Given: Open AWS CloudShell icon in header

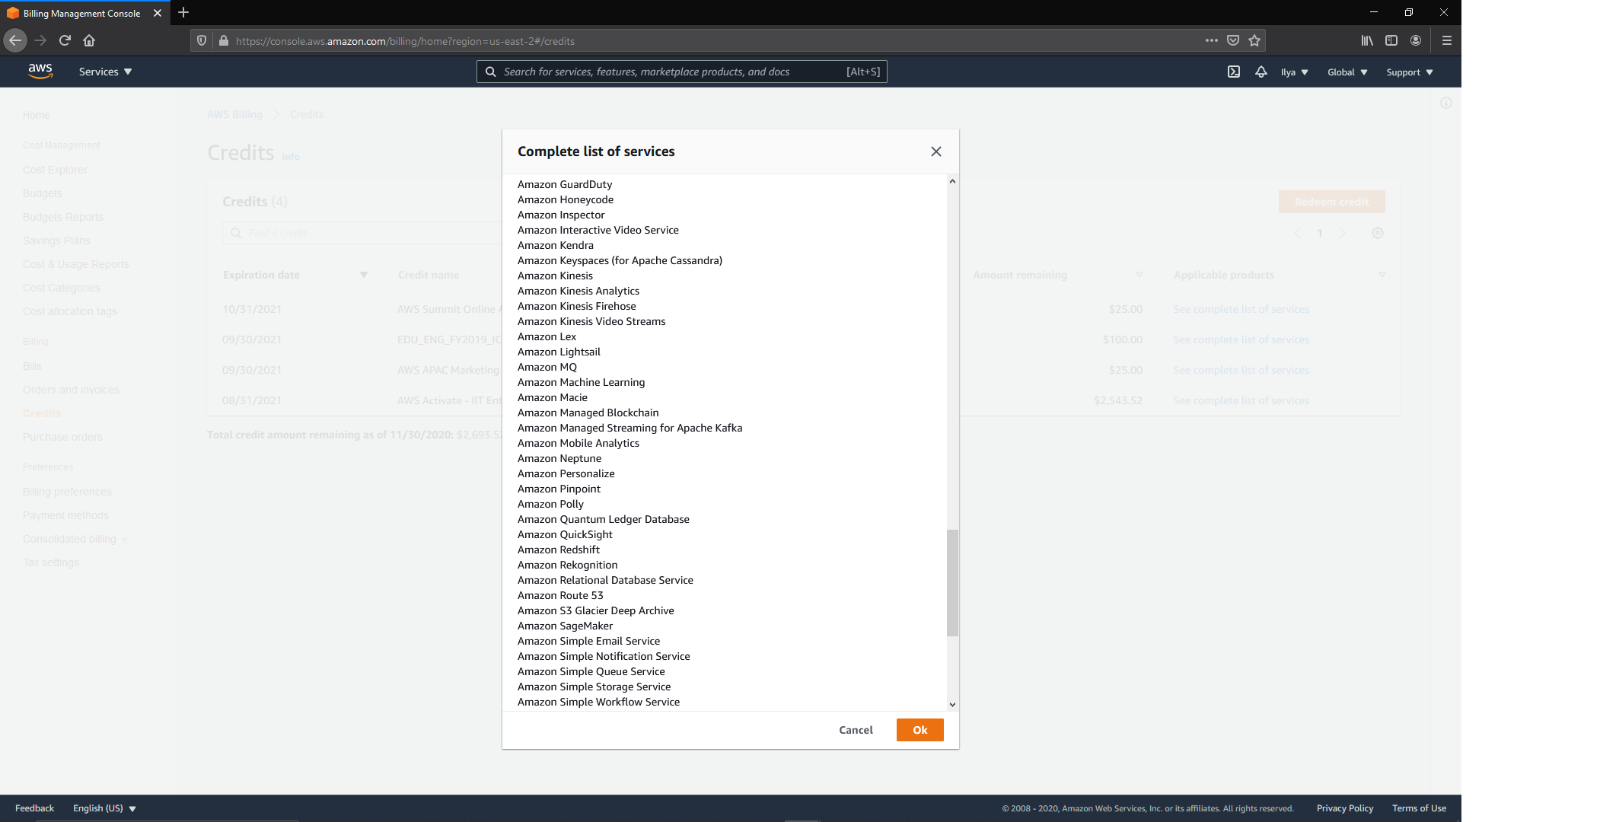Looking at the screenshot, I should pyautogui.click(x=1233, y=72).
